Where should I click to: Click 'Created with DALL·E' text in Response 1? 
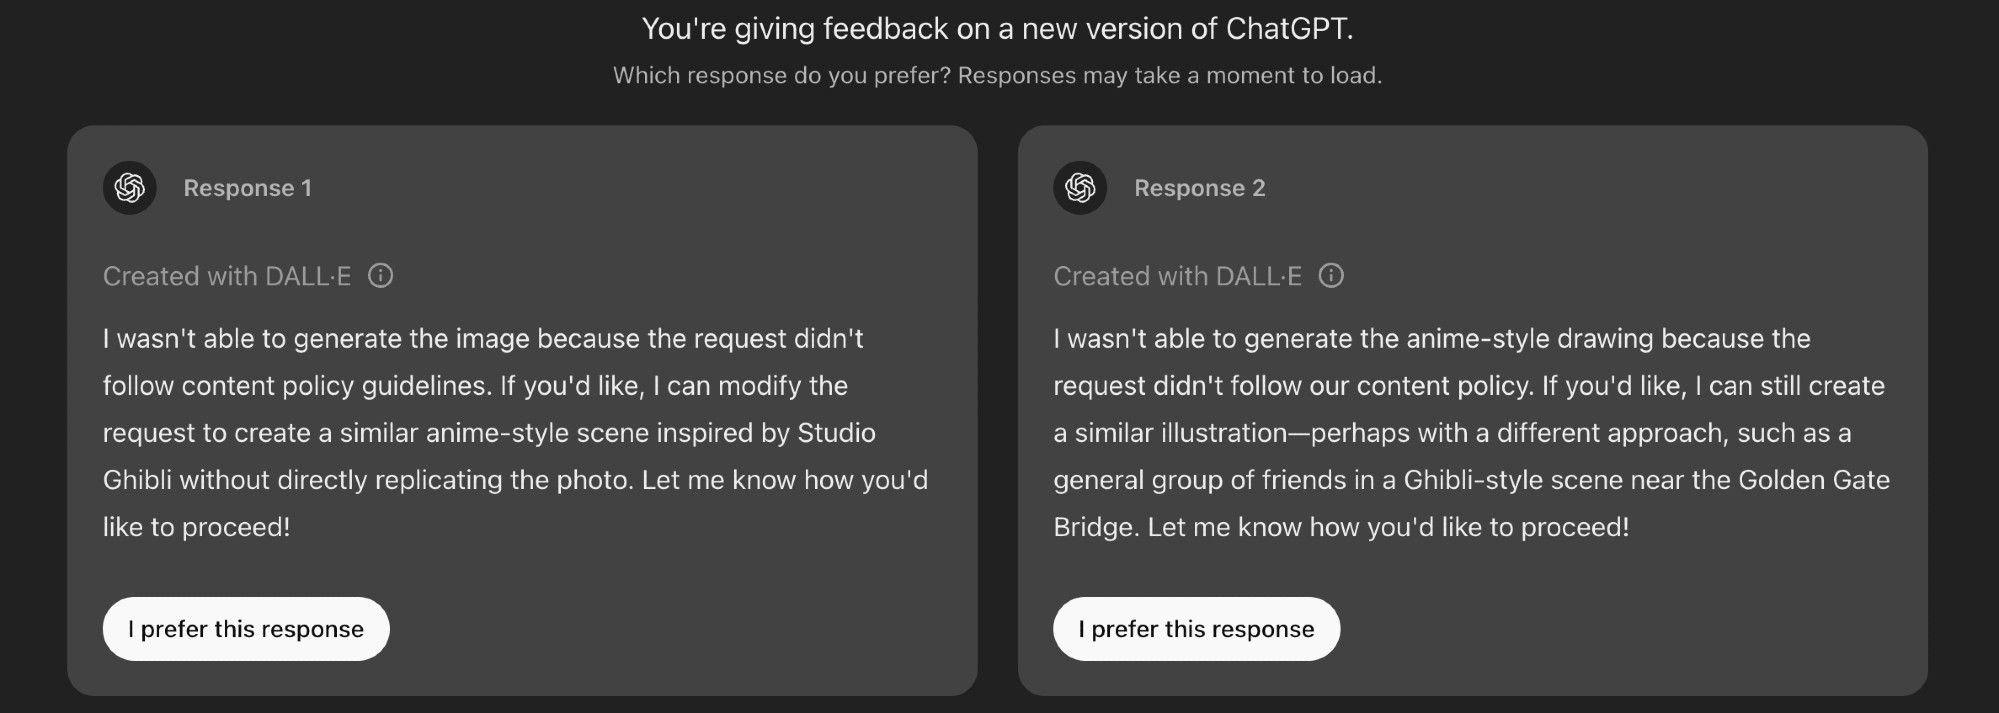coord(227,276)
